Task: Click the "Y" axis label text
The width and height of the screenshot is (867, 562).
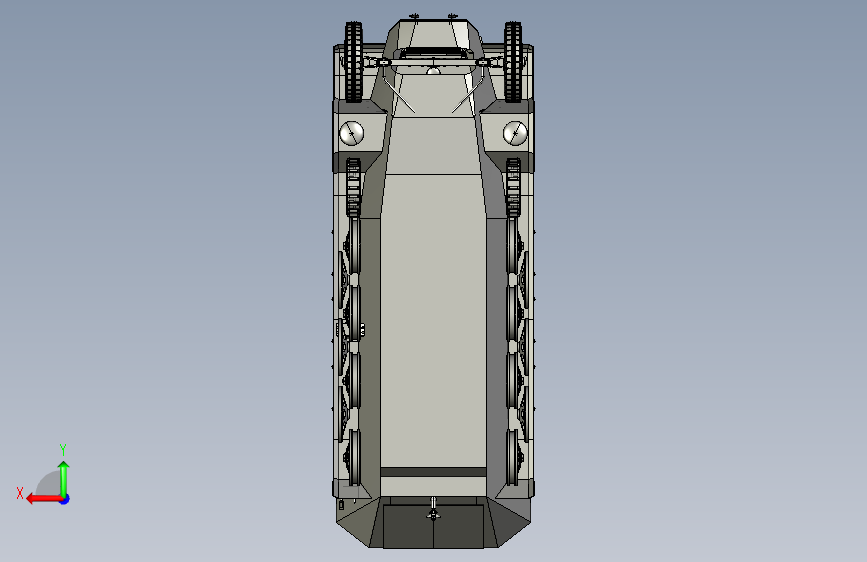Action: (63, 449)
